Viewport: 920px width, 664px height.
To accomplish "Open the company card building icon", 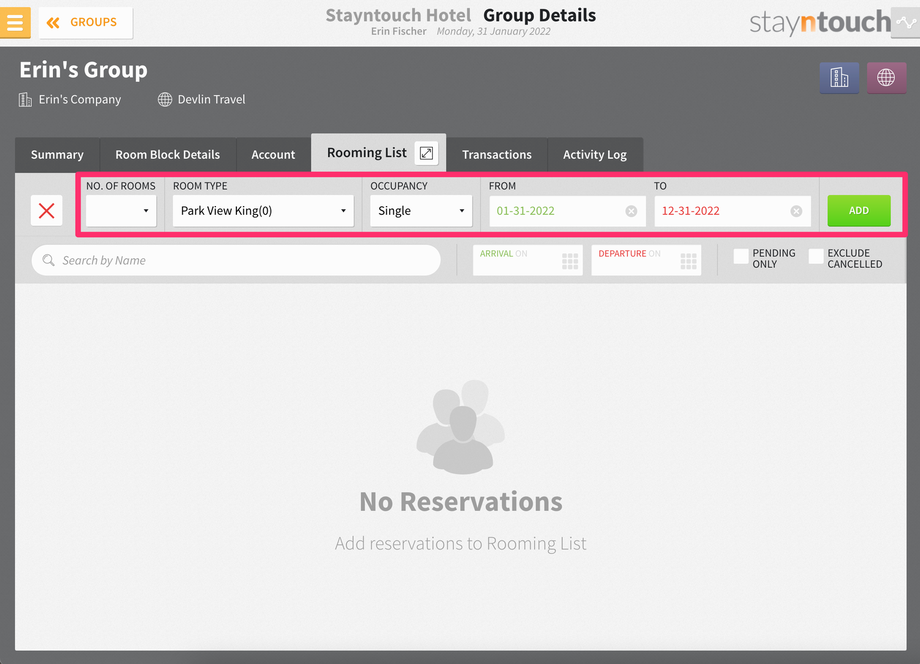I will point(839,77).
